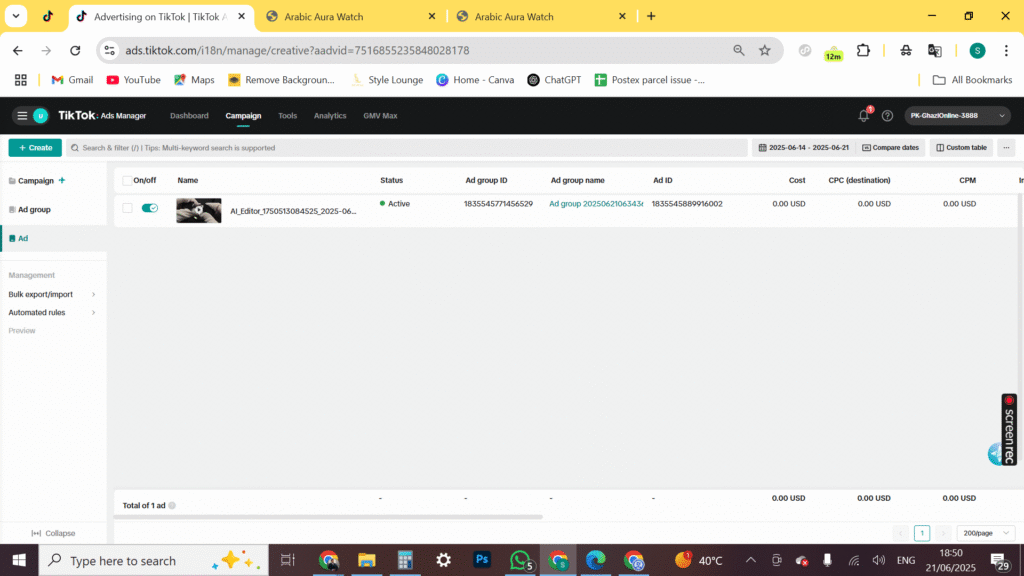Click the info icon beside Total of 1 ad
The image size is (1024, 576).
[x=172, y=506]
